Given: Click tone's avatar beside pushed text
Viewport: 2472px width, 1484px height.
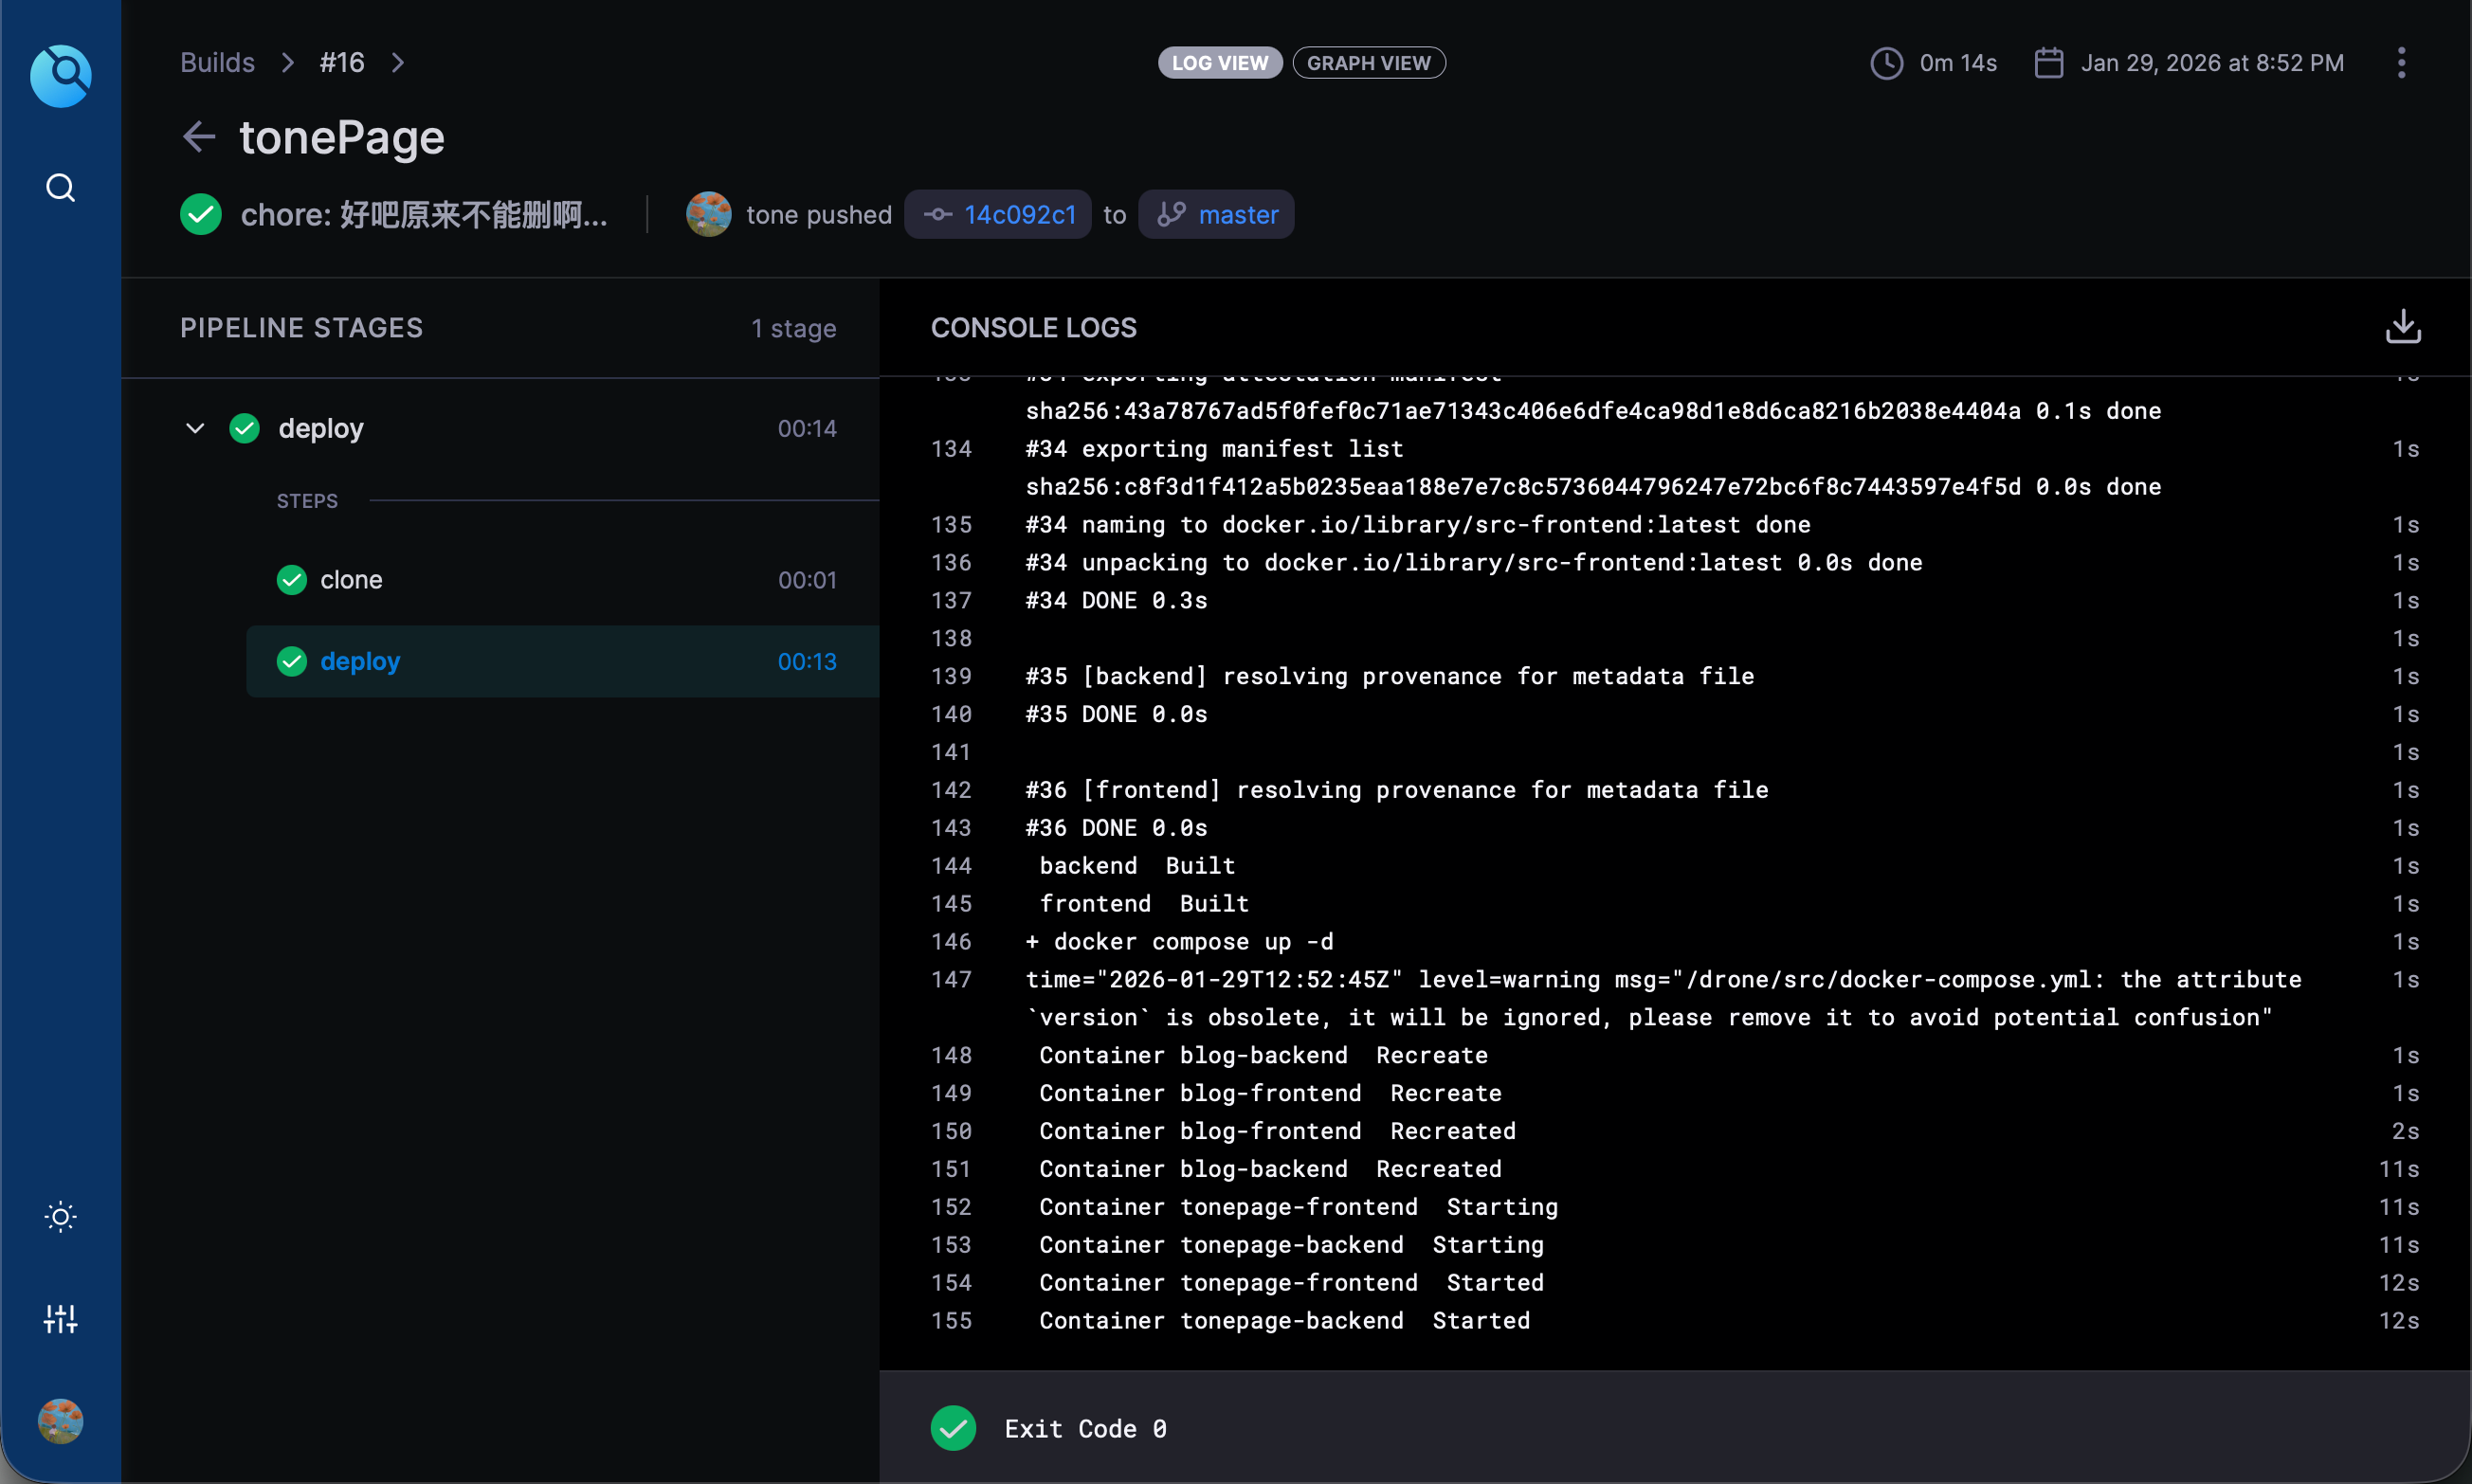Looking at the screenshot, I should (708, 215).
